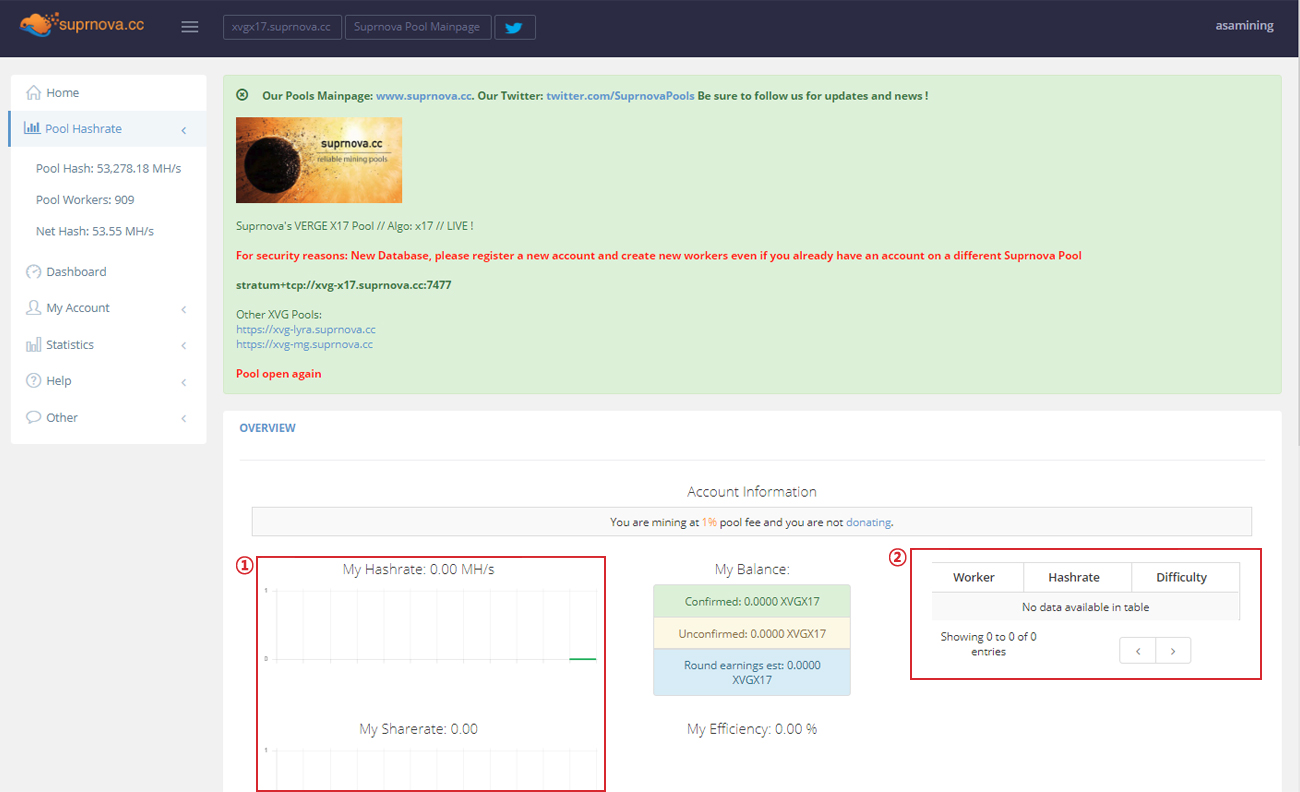This screenshot has height=792, width=1300.
Task: Click the Pool open again notice
Action: click(x=279, y=374)
